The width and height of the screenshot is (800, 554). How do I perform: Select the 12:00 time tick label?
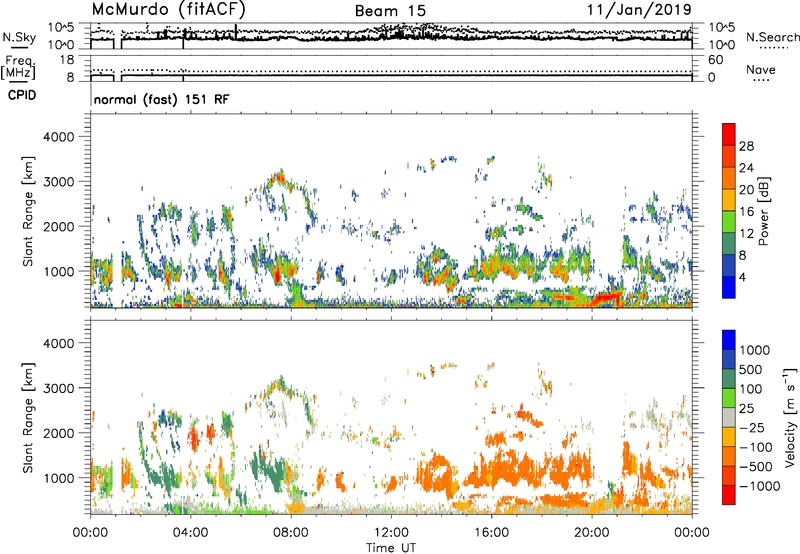point(391,533)
